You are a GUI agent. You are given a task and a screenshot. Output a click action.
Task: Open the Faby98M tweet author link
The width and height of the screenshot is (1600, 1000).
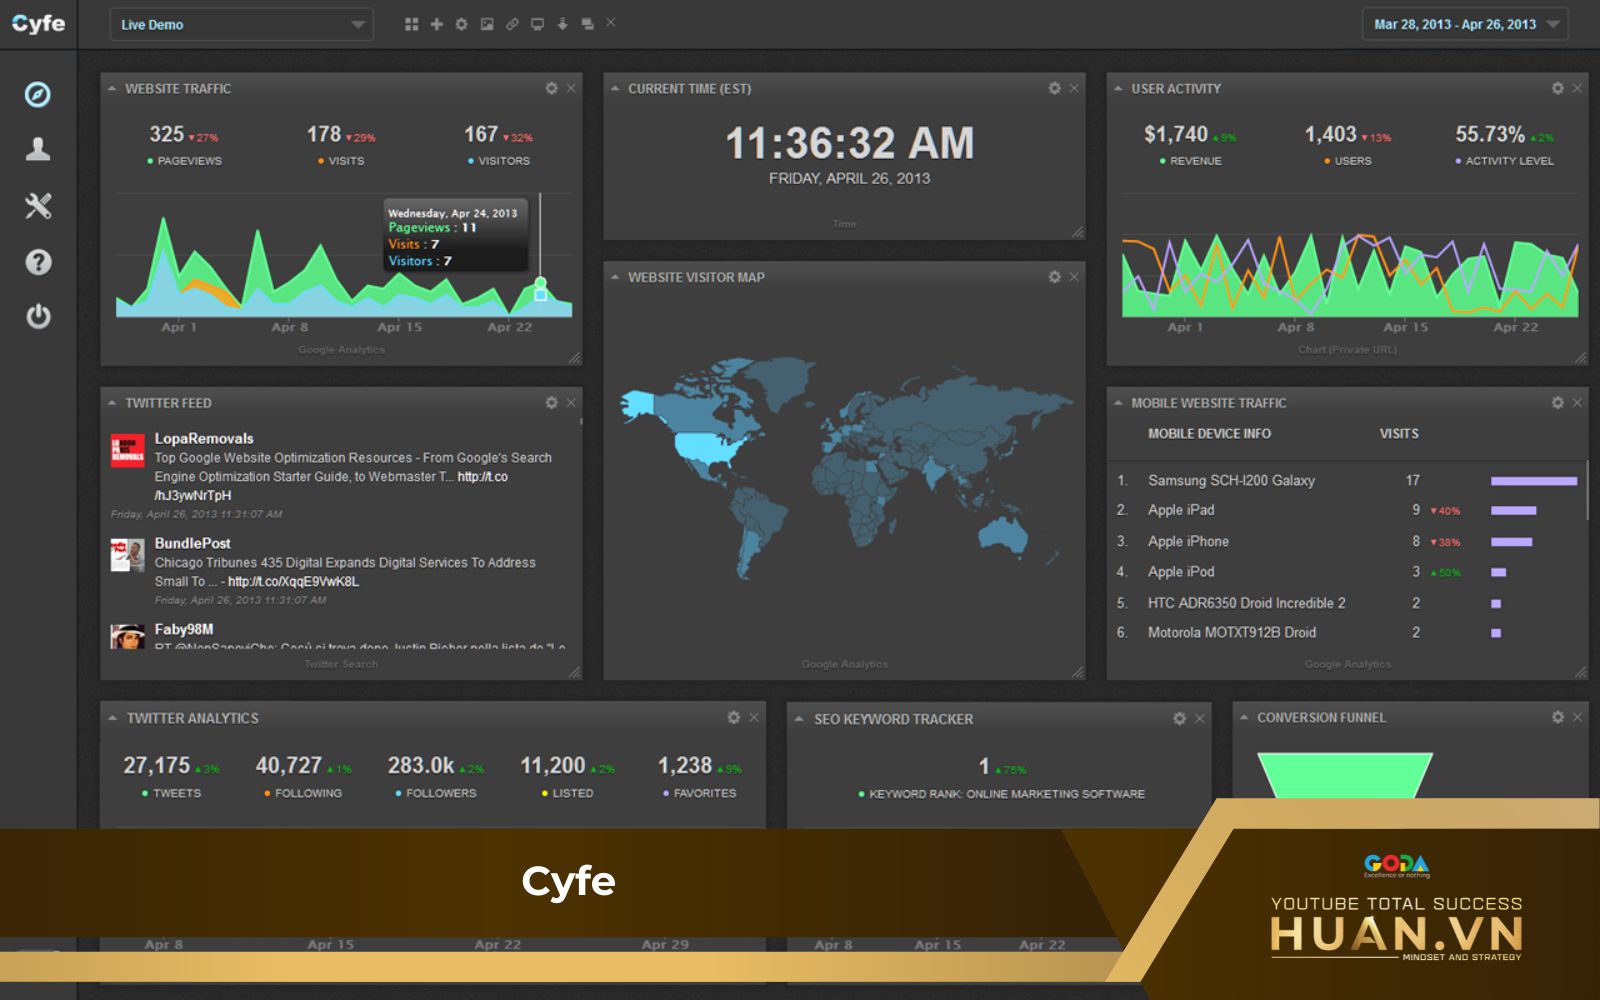[x=184, y=629]
